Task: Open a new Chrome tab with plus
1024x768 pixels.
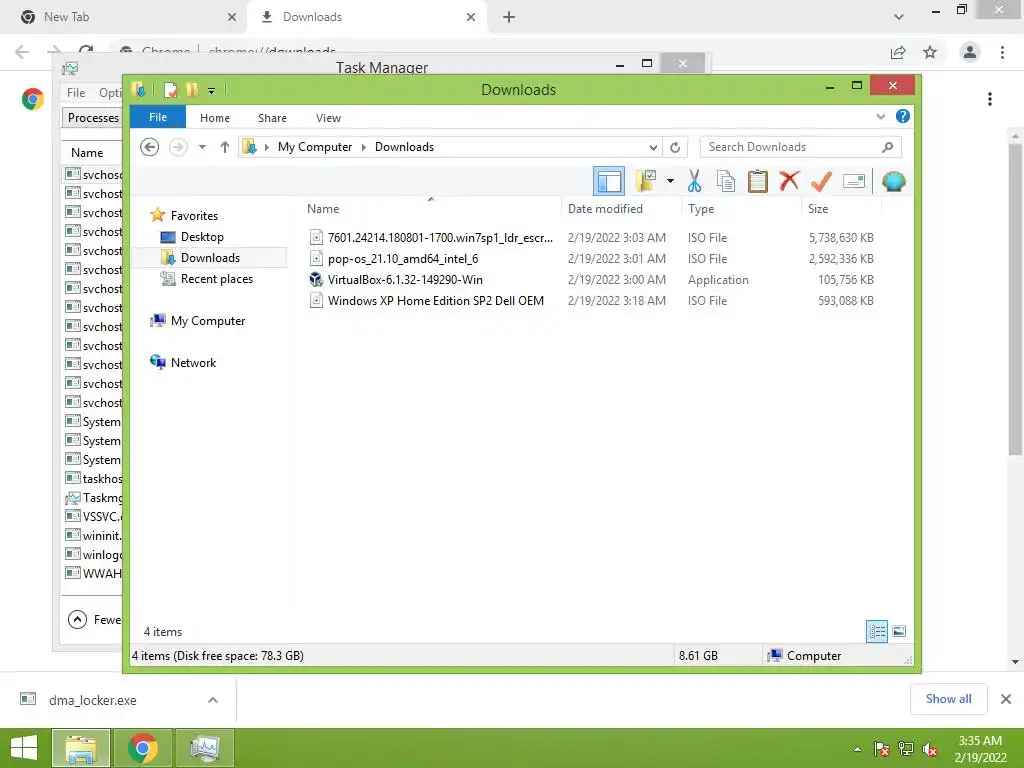Action: pos(509,17)
